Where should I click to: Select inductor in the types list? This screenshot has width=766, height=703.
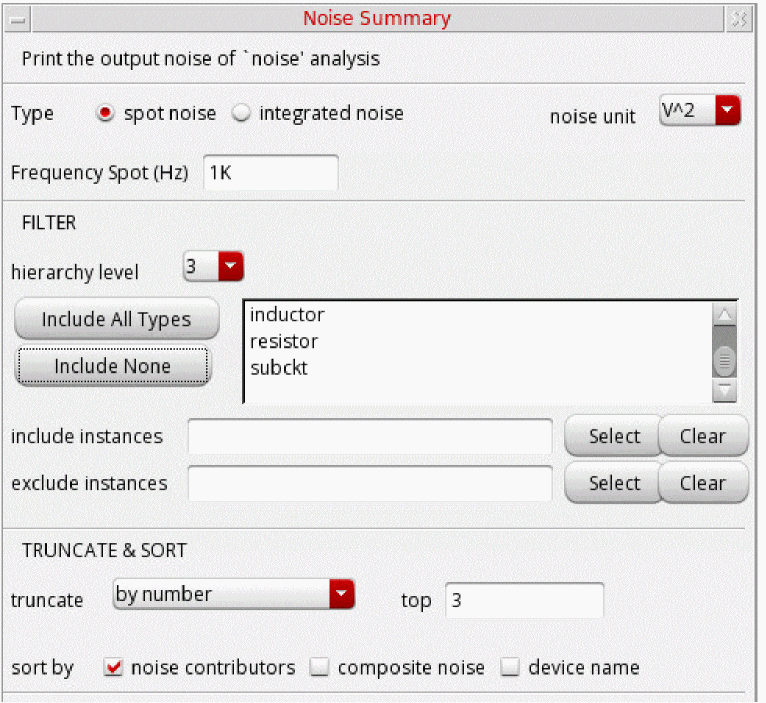click(x=287, y=315)
